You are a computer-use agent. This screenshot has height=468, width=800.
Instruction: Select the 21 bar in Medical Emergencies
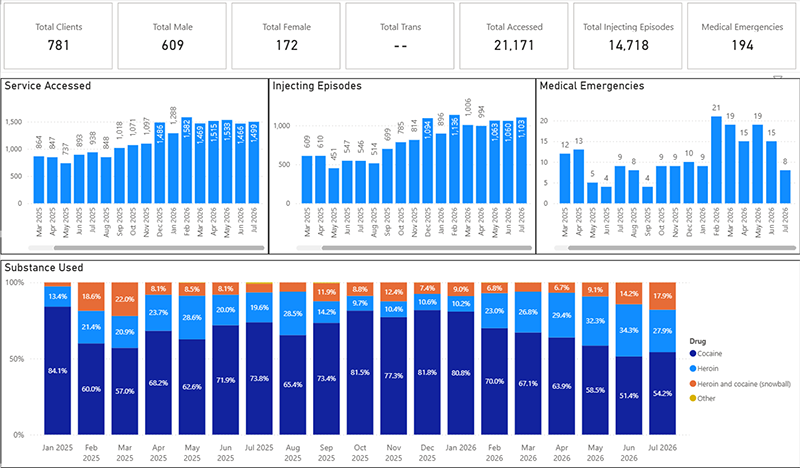(x=716, y=160)
